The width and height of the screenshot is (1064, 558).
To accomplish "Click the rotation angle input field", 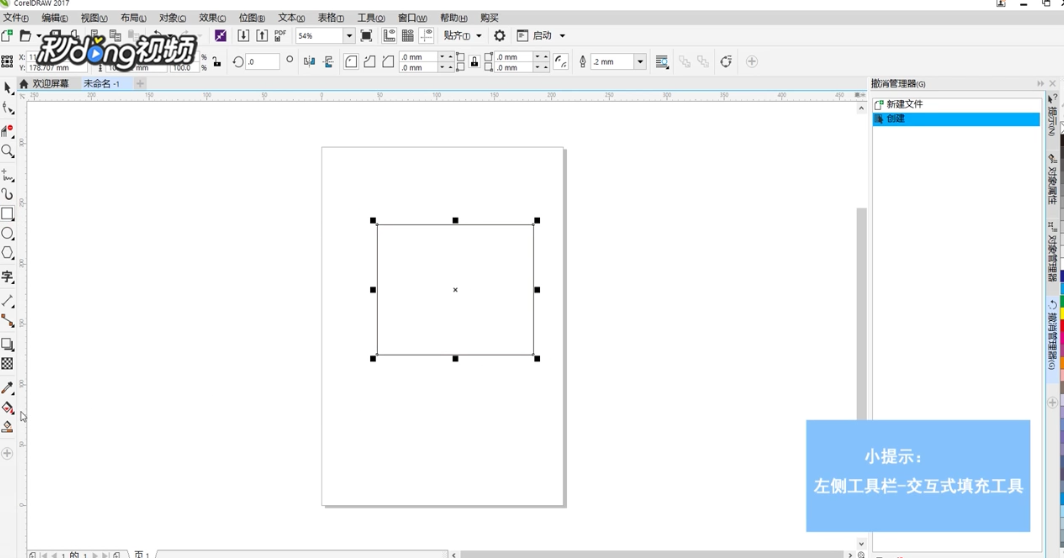I will [x=262, y=62].
